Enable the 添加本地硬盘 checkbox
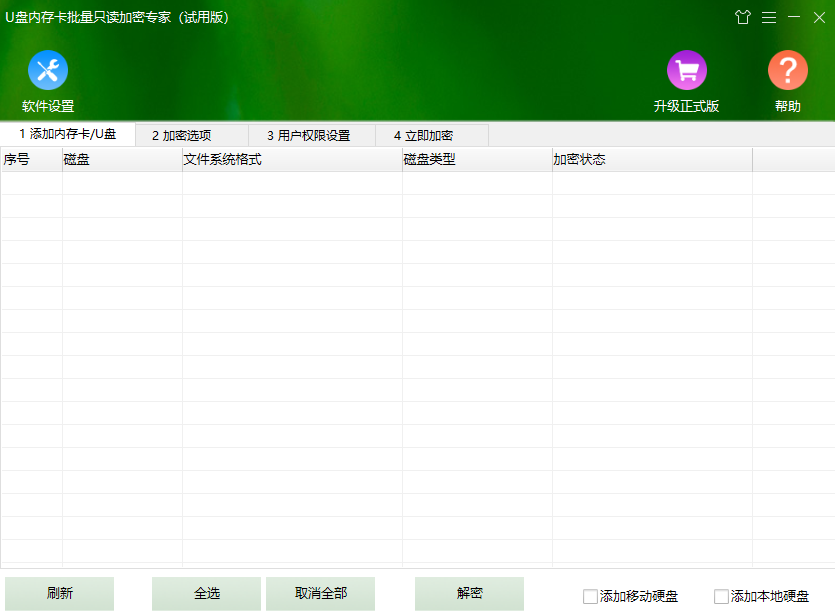Screen dimensions: 835x612 (719, 595)
